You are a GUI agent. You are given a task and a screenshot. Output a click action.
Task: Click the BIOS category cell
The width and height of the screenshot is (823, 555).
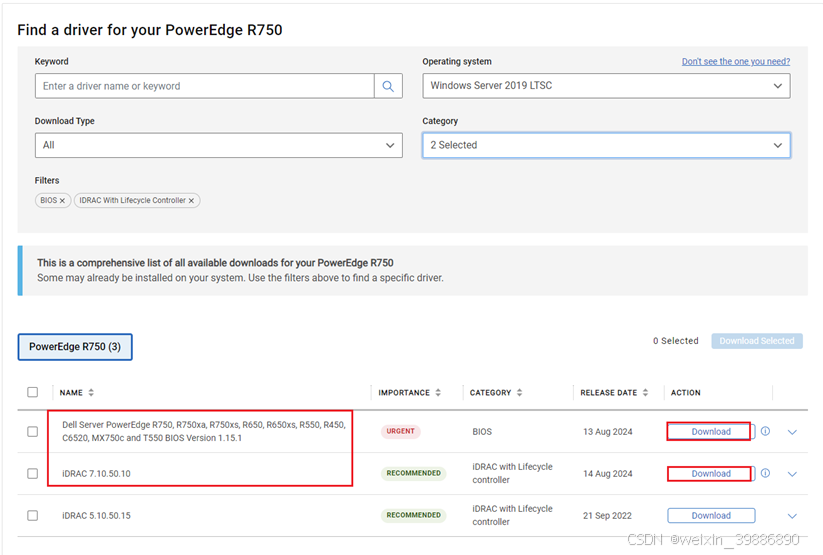coord(482,432)
